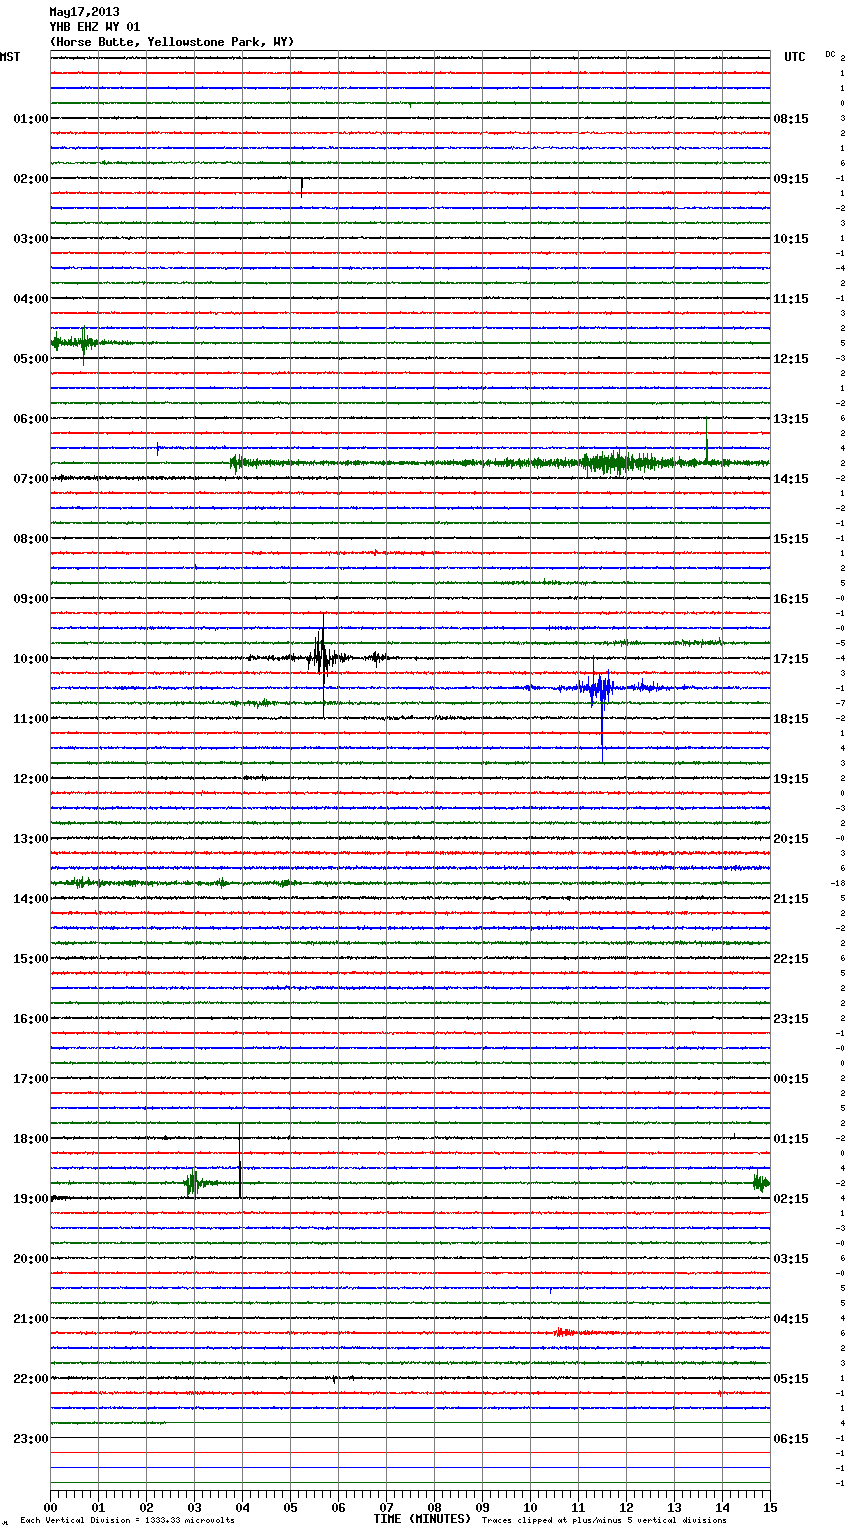
Task: Click the 12:15 UTC time label
Action: pyautogui.click(x=791, y=359)
